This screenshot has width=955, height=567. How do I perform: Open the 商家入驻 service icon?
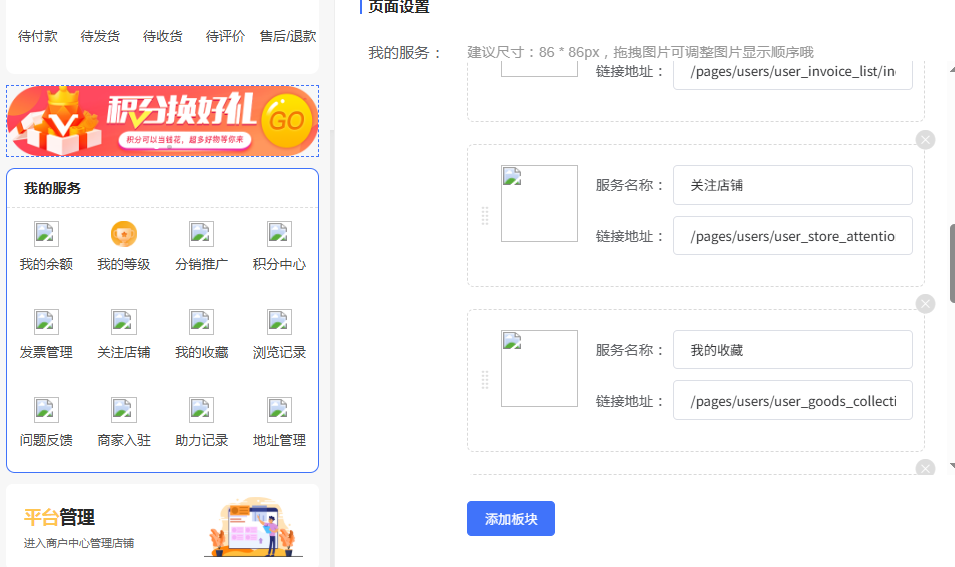(124, 410)
